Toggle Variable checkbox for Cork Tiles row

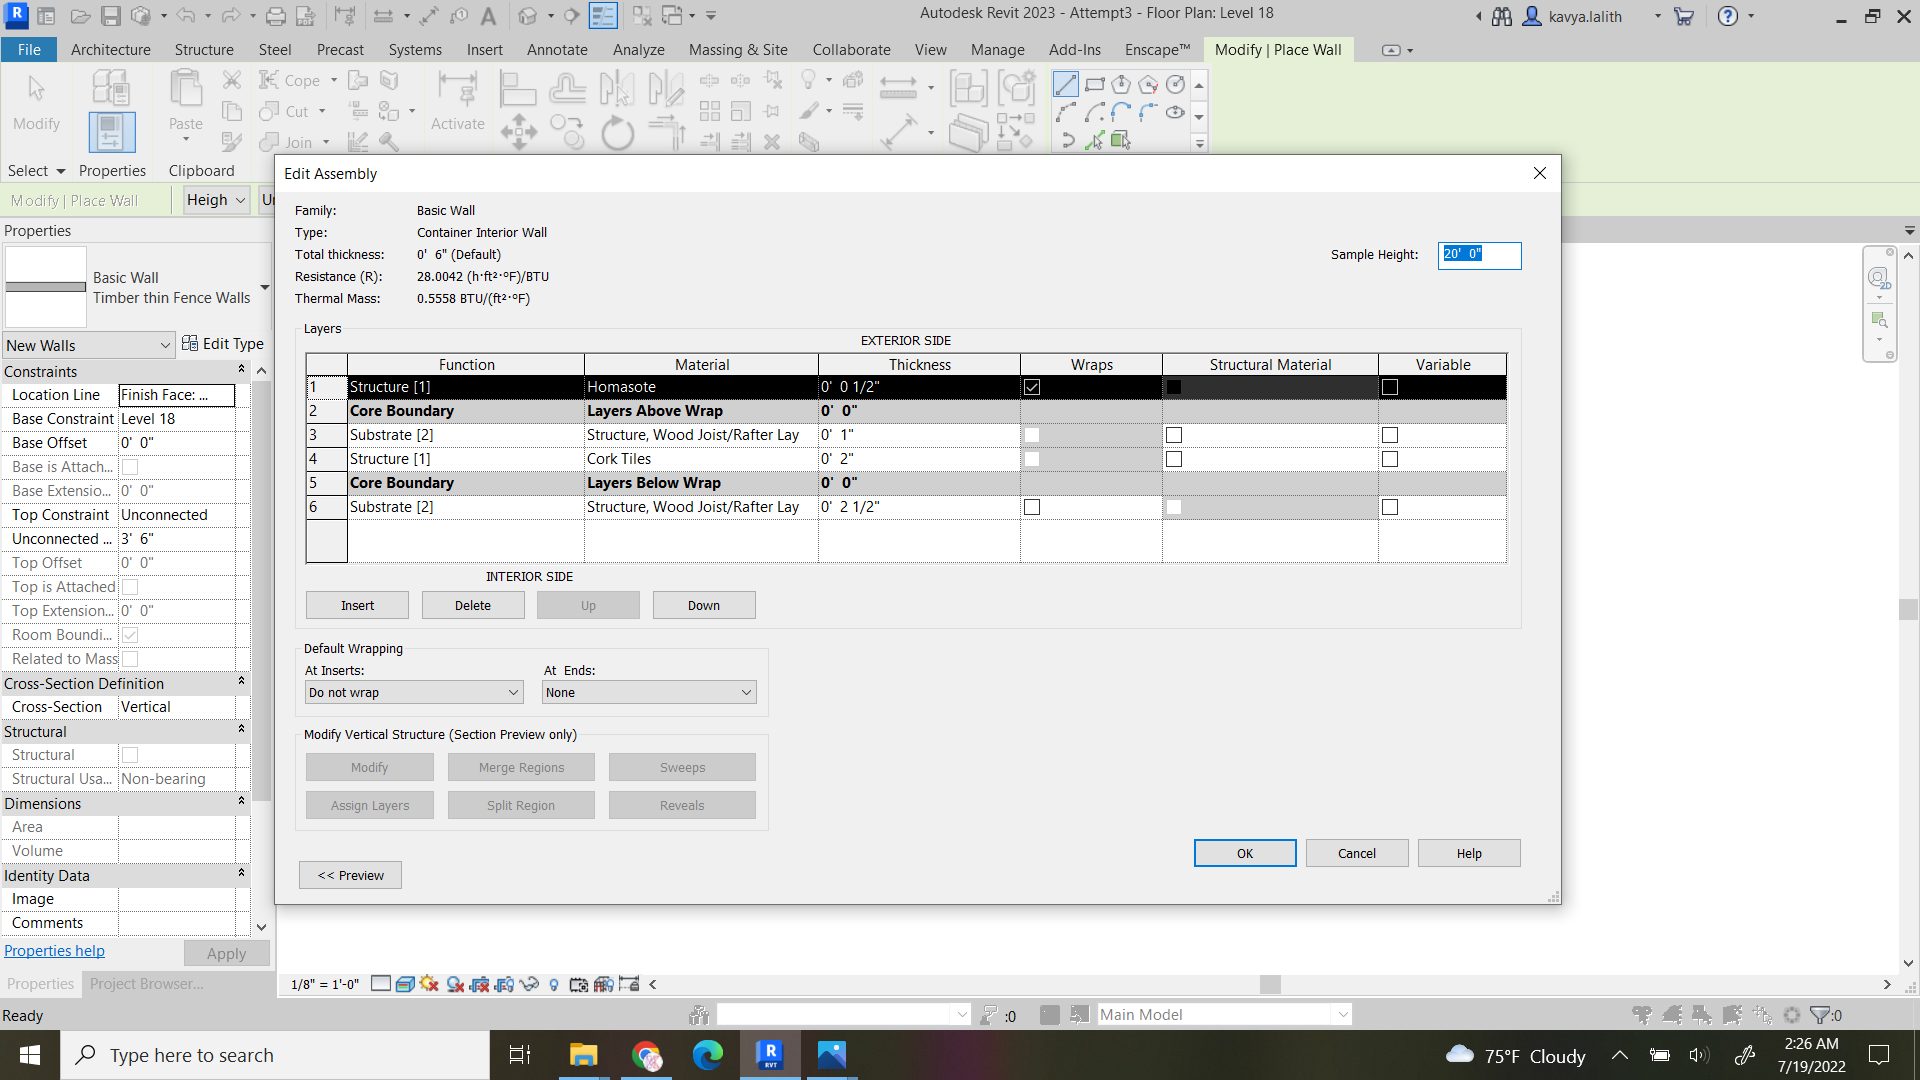tap(1390, 459)
